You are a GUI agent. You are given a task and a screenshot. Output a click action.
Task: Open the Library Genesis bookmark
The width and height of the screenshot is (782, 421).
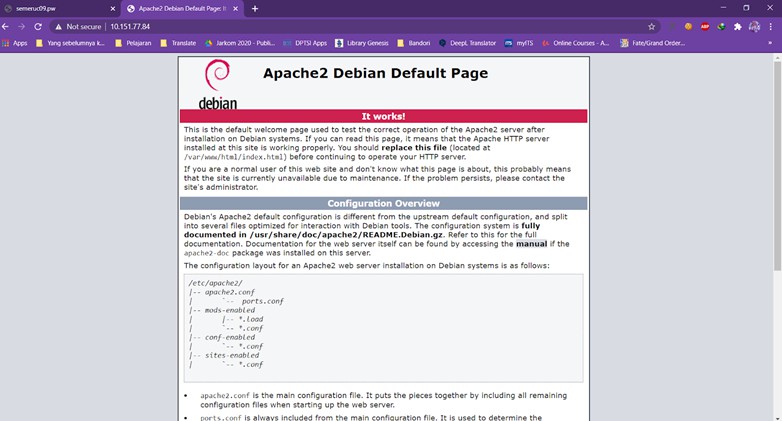coord(362,43)
